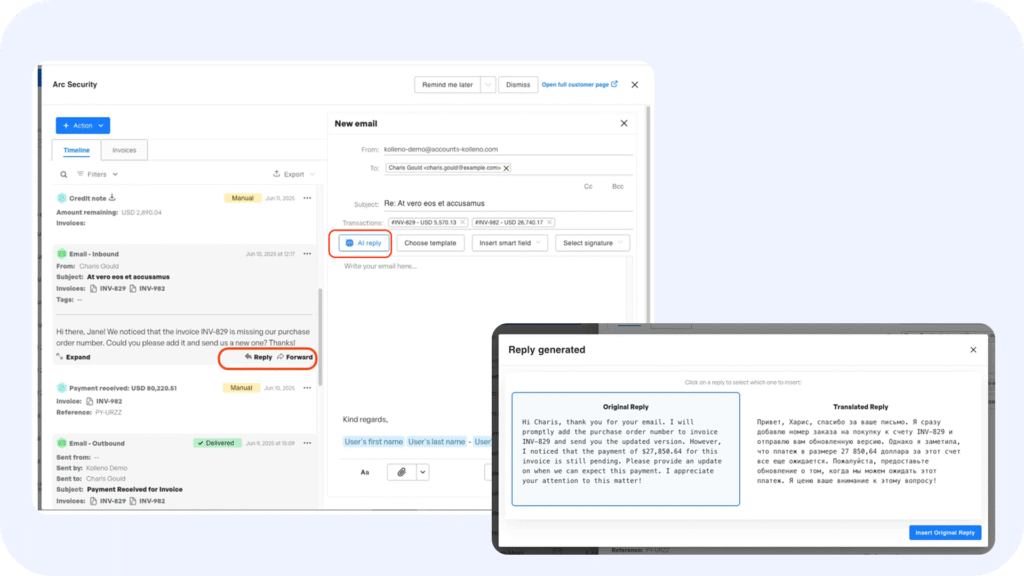The image size is (1024, 576).
Task: Click the AI reply button
Action: (x=363, y=243)
